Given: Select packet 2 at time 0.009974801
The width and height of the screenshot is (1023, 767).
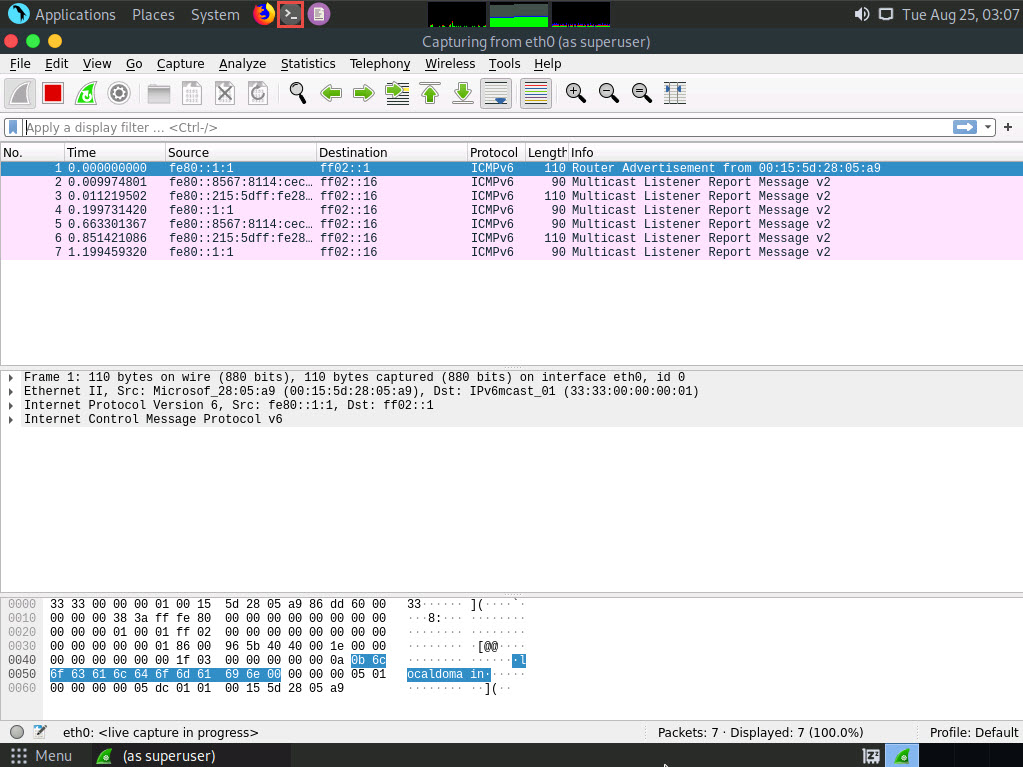Looking at the screenshot, I should coord(512,182).
